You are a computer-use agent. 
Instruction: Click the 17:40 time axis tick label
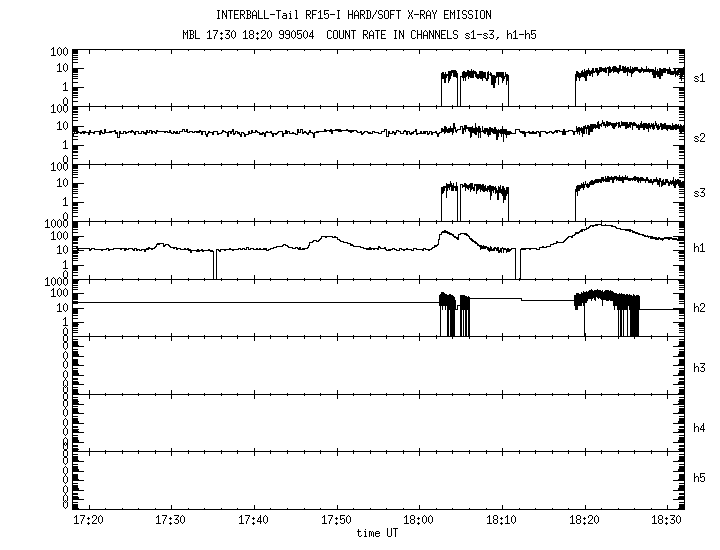[x=254, y=521]
